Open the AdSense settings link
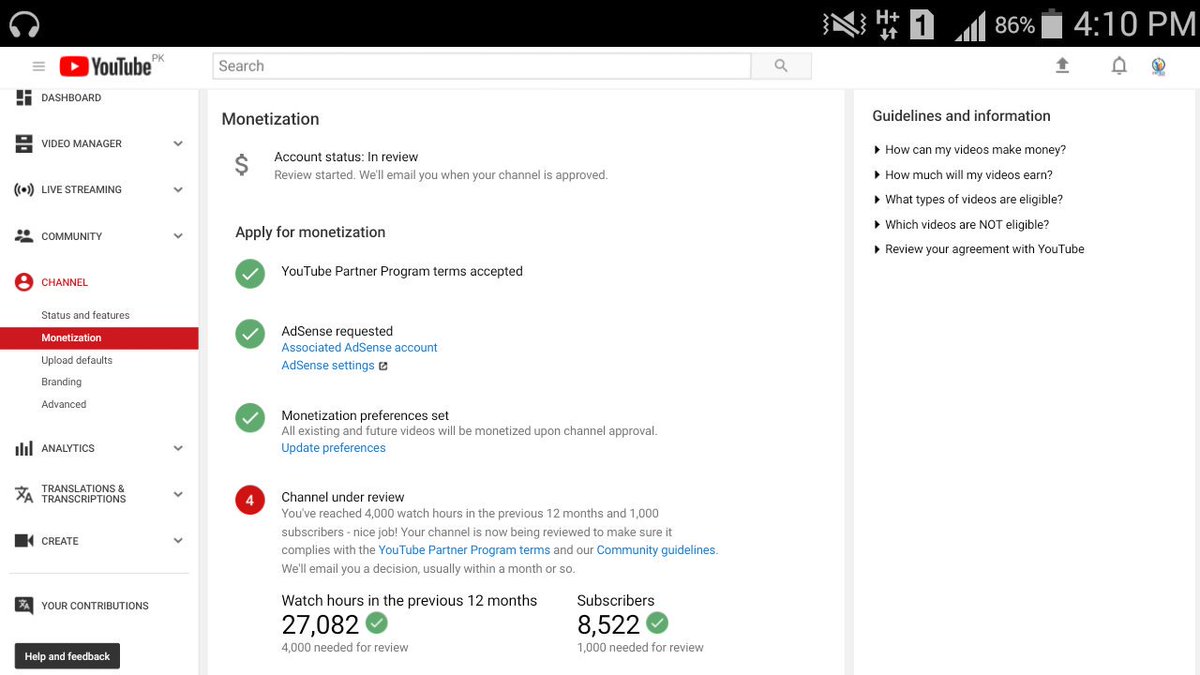This screenshot has height=675, width=1200. pyautogui.click(x=328, y=366)
